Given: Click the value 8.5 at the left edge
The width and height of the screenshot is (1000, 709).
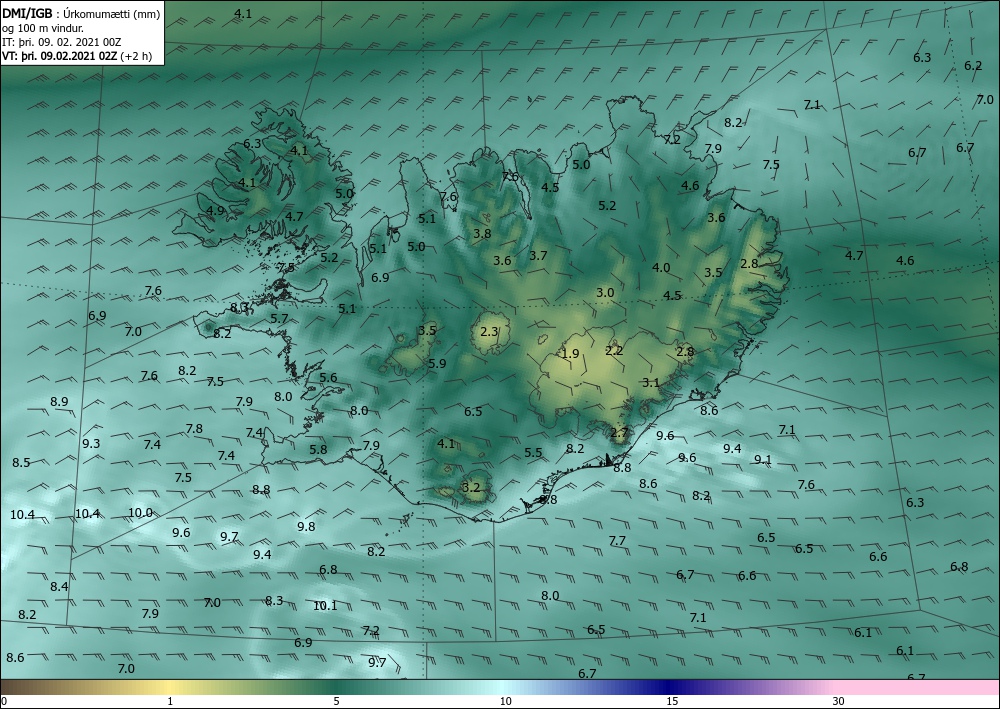Looking at the screenshot, I should [21, 462].
